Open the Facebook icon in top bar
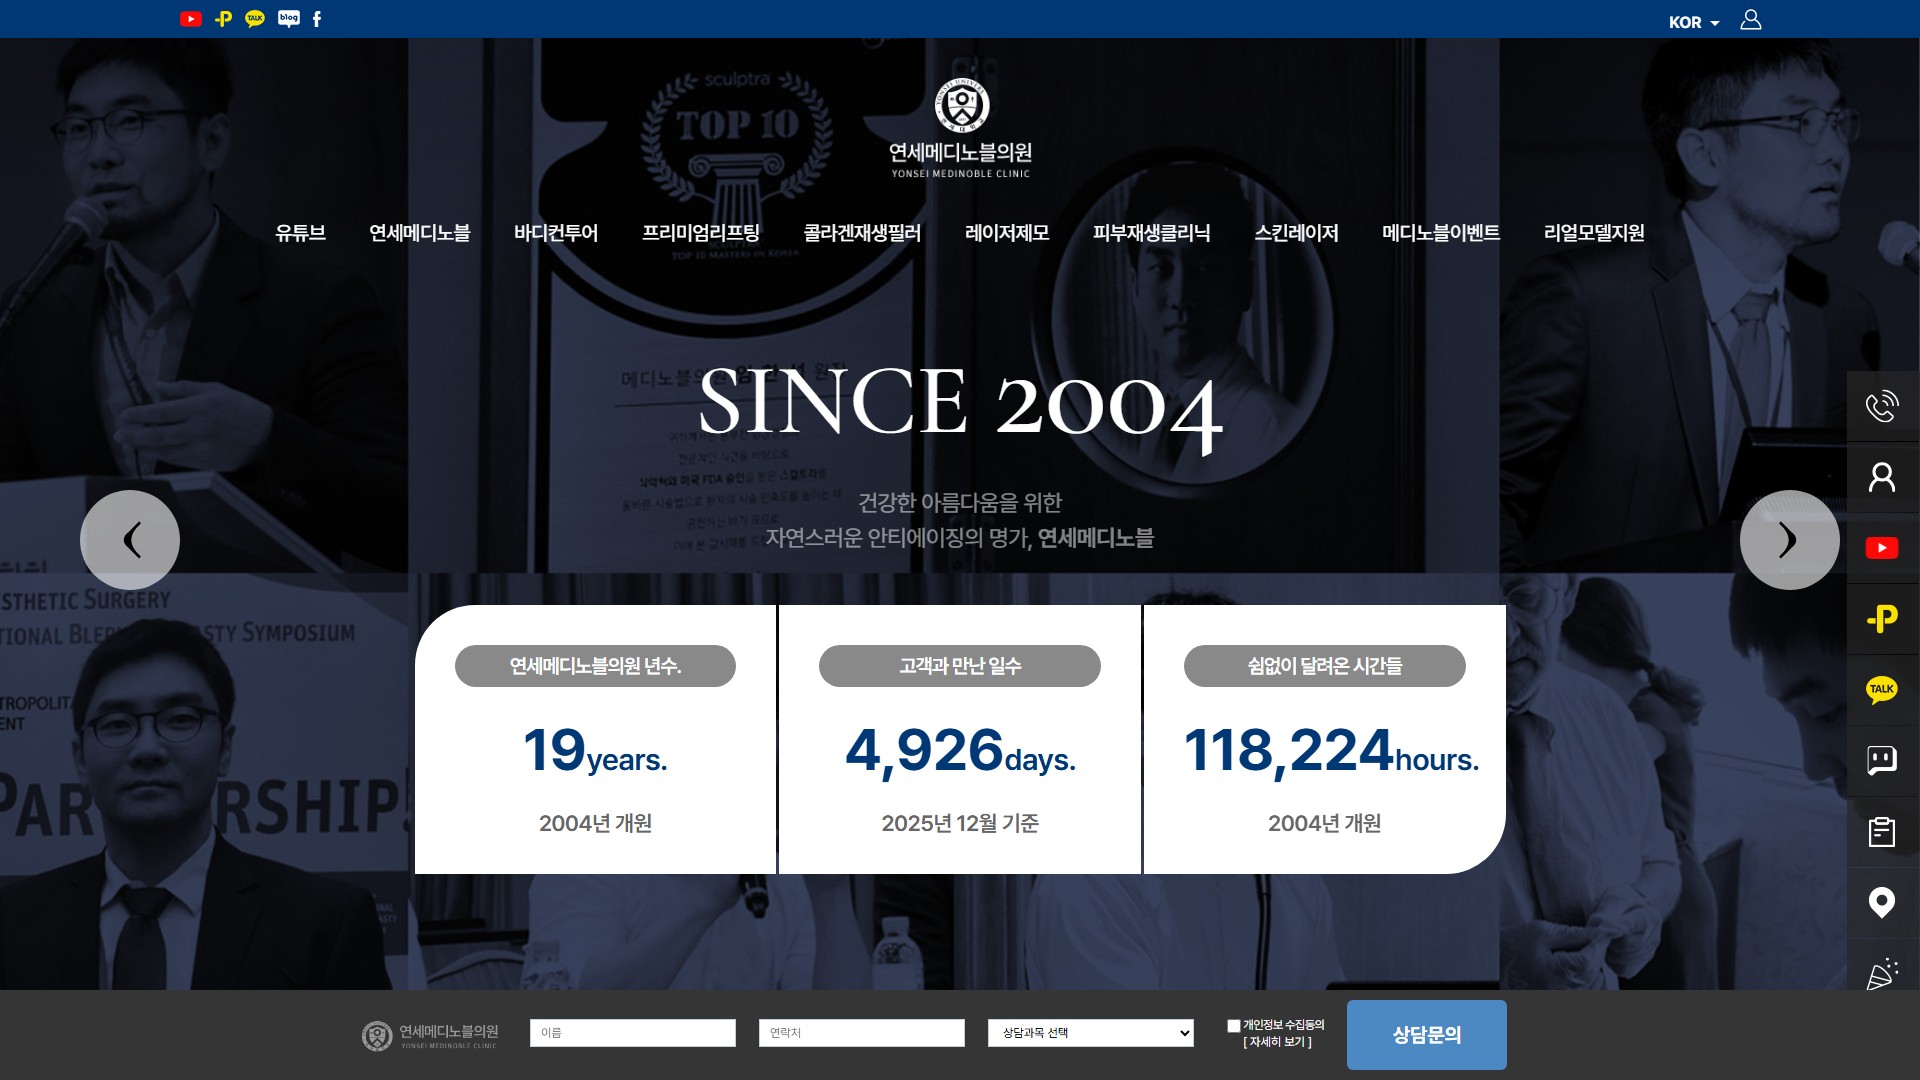The image size is (1920, 1080). point(317,19)
